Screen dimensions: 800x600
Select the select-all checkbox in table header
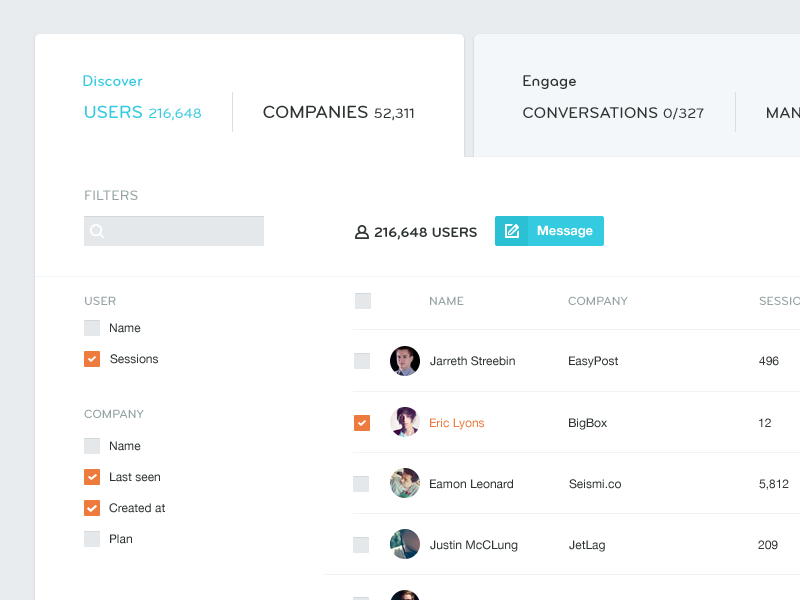coord(362,300)
